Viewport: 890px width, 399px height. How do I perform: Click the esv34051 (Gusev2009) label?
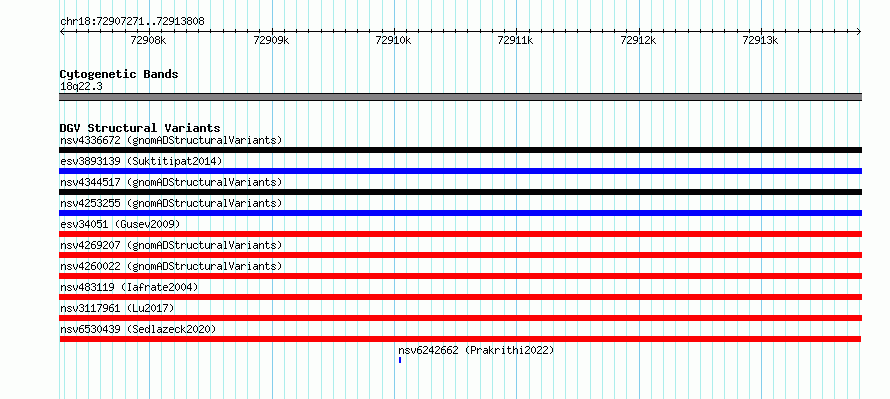[120, 224]
